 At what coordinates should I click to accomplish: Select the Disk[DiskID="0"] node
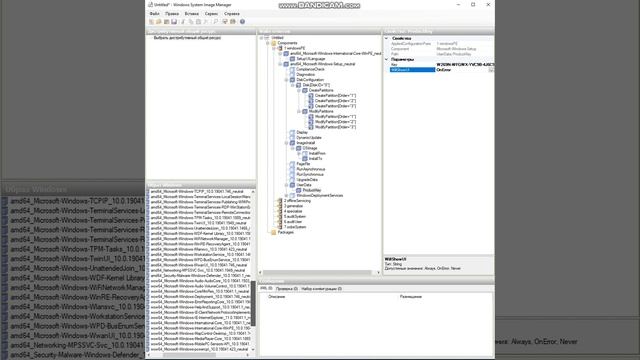[x=316, y=85]
